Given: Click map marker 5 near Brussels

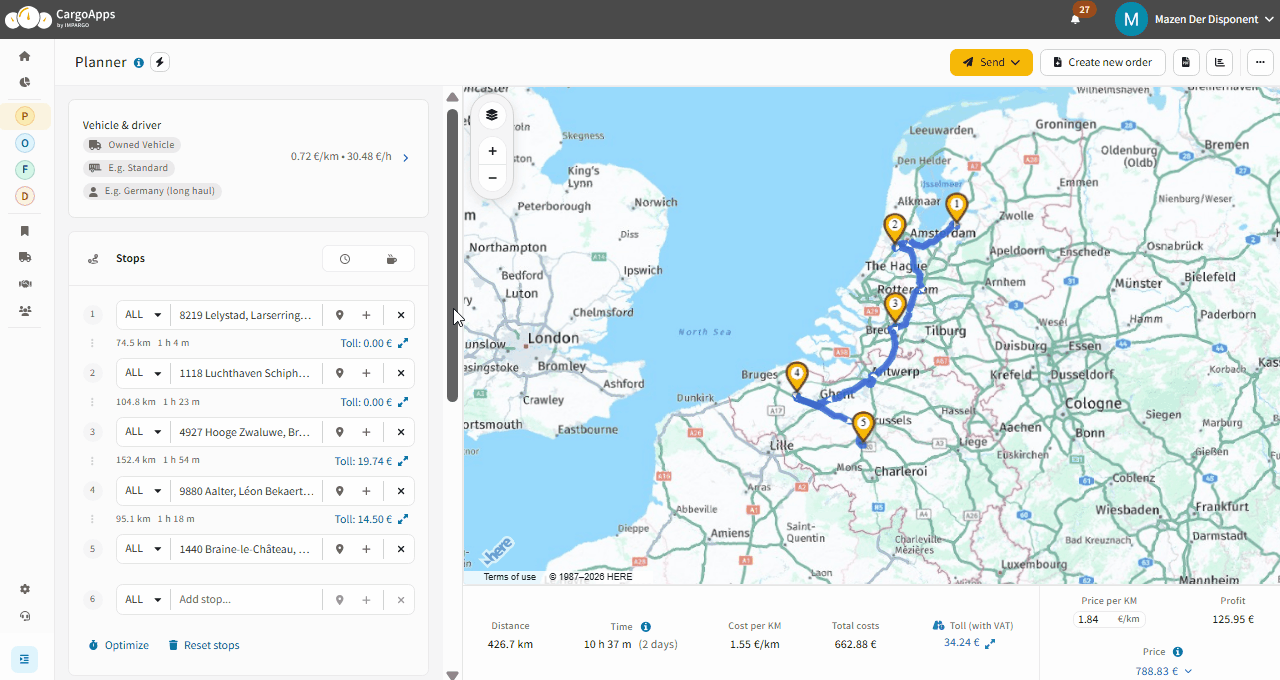Looking at the screenshot, I should (862, 427).
